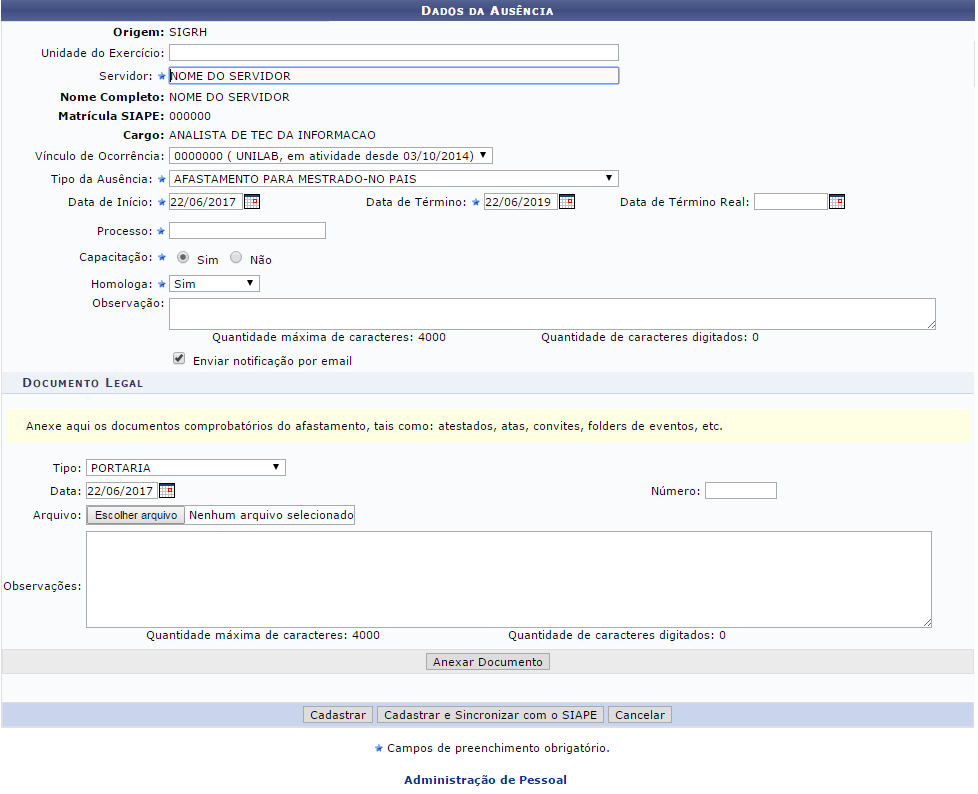This screenshot has width=978, height=794.
Task: Toggle Enviar notificação por email checkbox
Action: 179,359
